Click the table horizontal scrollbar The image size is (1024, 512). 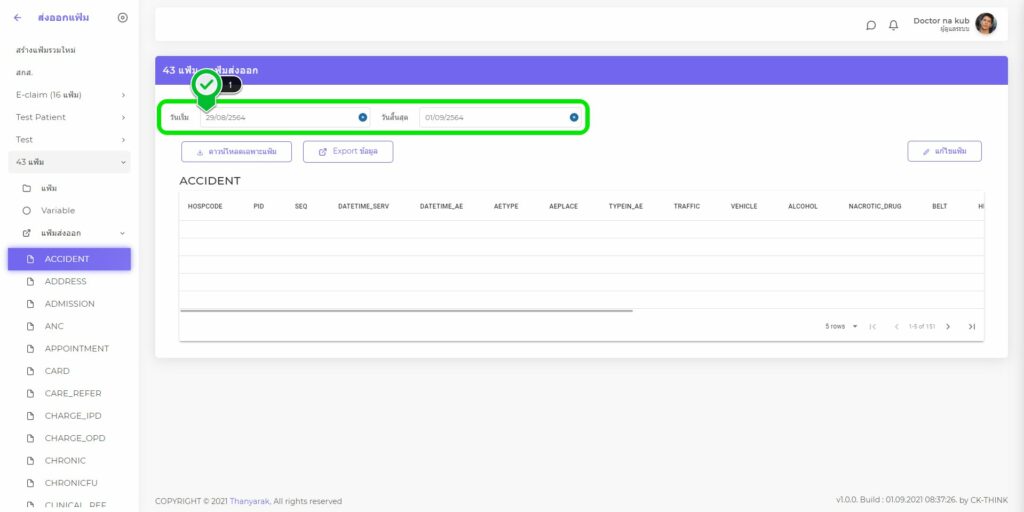click(x=406, y=311)
